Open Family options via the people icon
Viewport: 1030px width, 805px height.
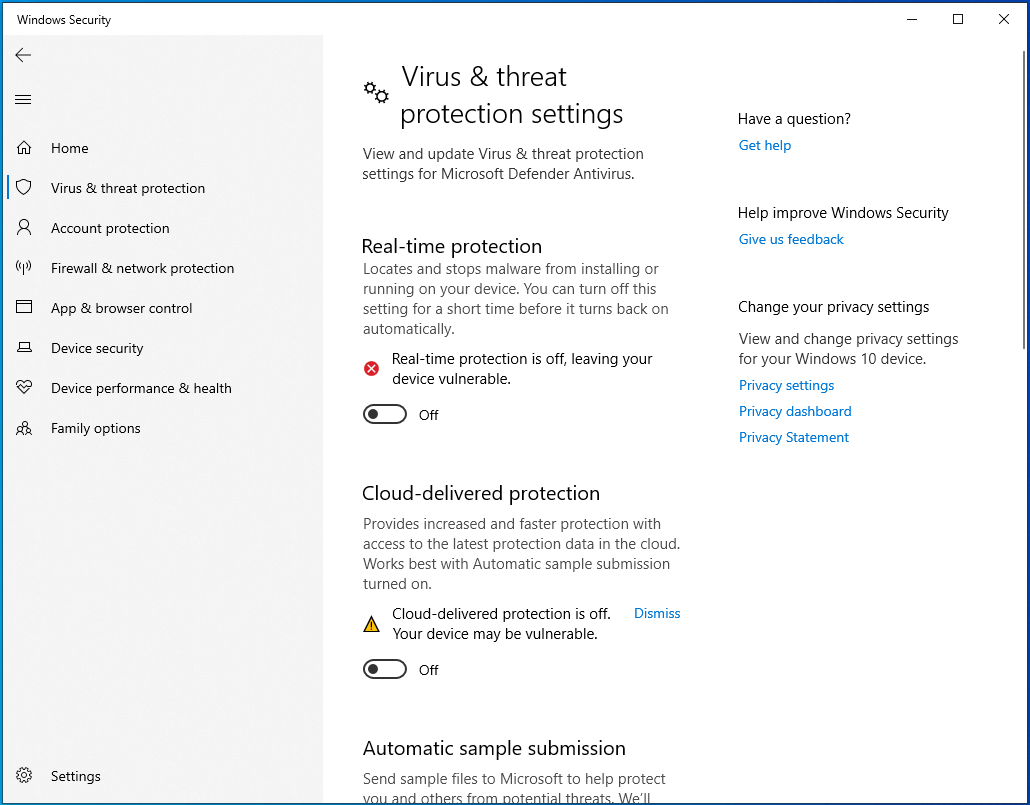click(23, 428)
